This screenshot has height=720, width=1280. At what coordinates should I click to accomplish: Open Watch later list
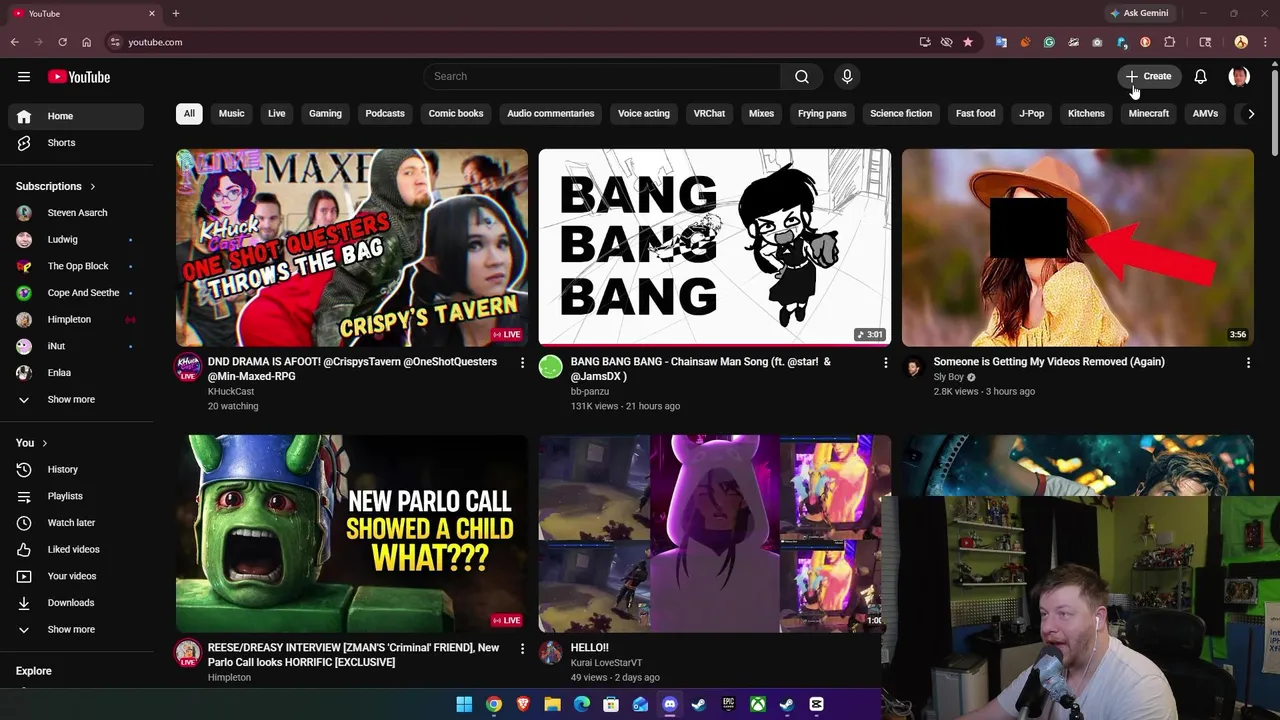[76, 523]
